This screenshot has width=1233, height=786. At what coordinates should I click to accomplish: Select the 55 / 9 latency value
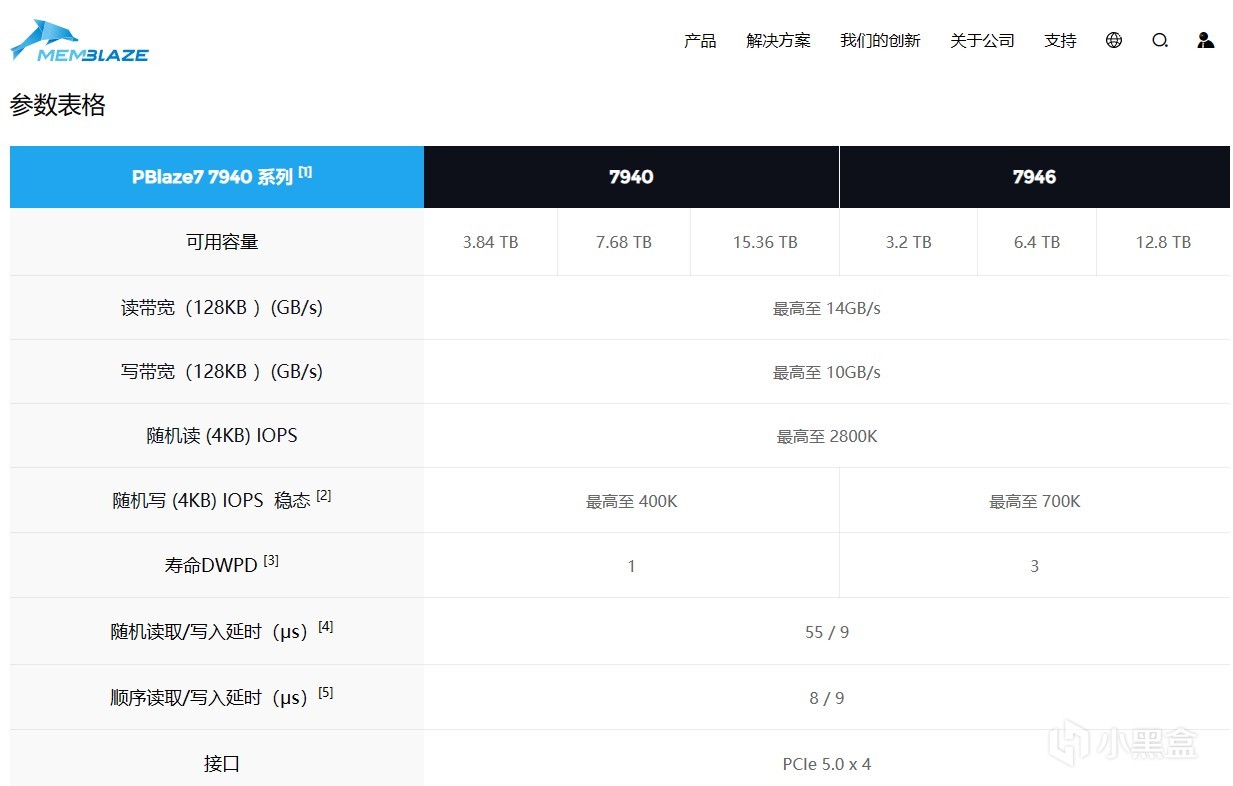pos(827,633)
